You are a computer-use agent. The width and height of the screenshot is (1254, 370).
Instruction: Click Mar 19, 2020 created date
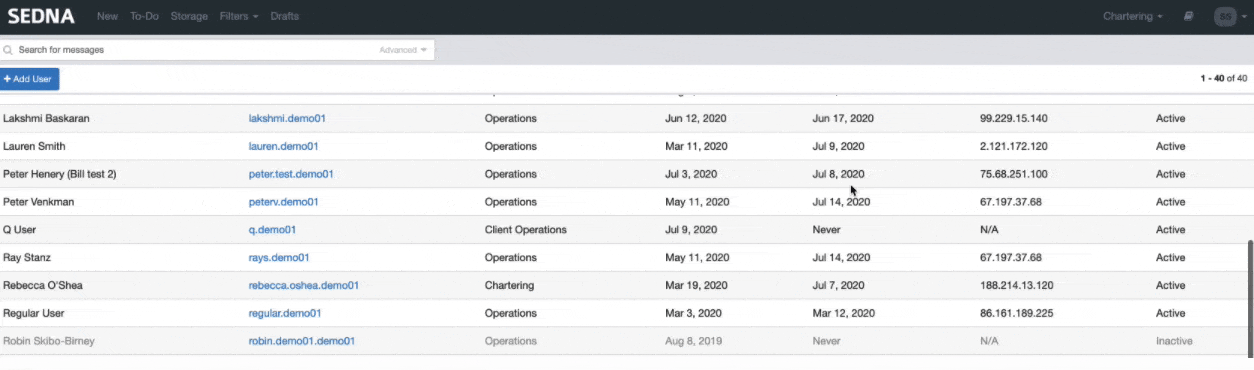click(x=696, y=286)
